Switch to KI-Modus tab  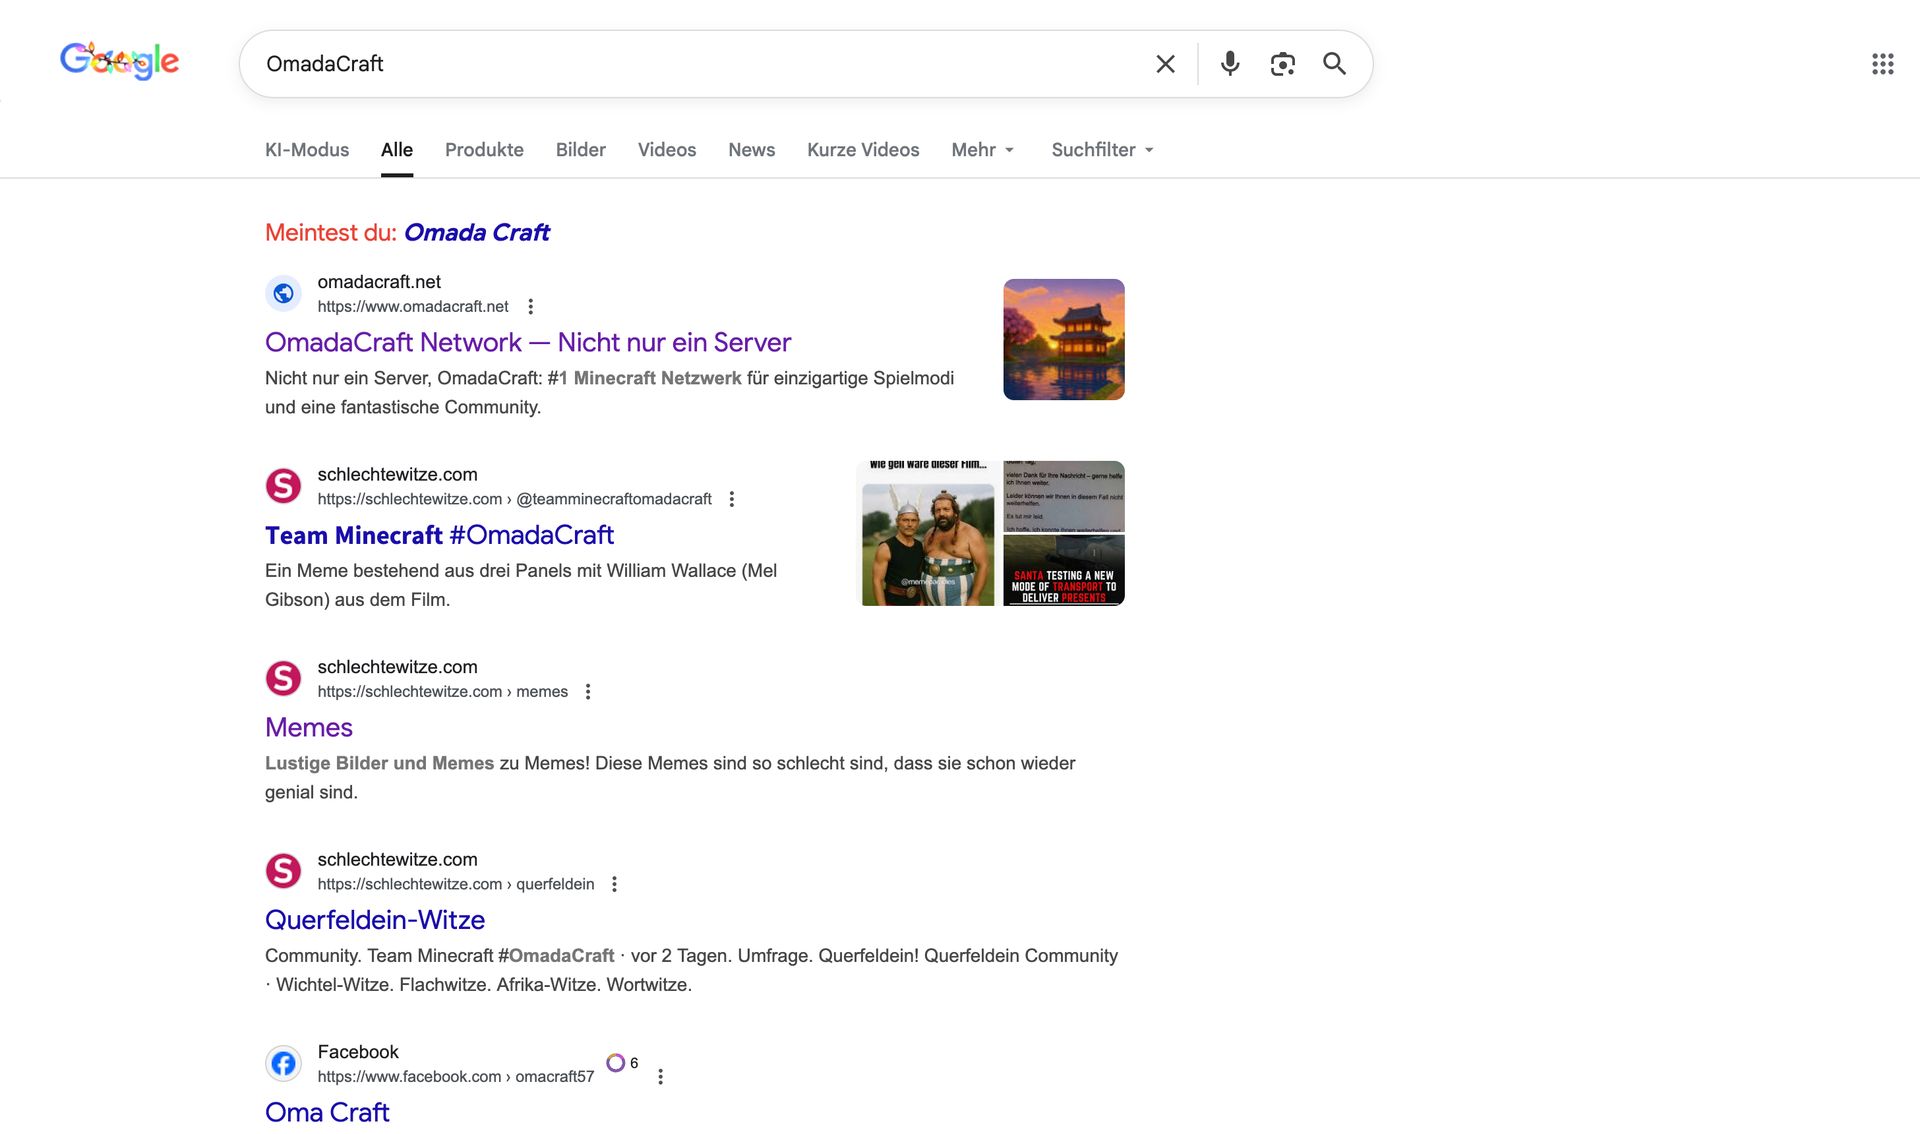click(306, 150)
